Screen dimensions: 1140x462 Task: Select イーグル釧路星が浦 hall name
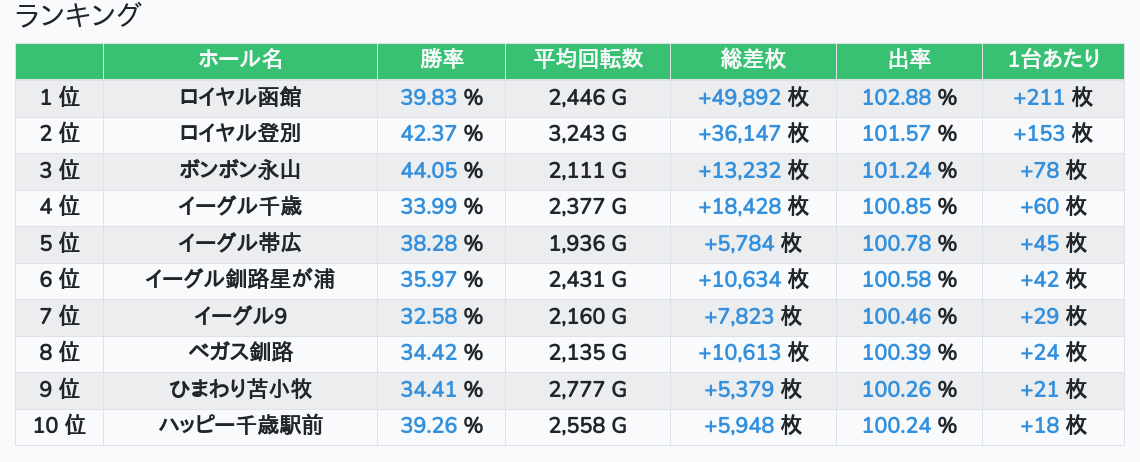[240, 280]
